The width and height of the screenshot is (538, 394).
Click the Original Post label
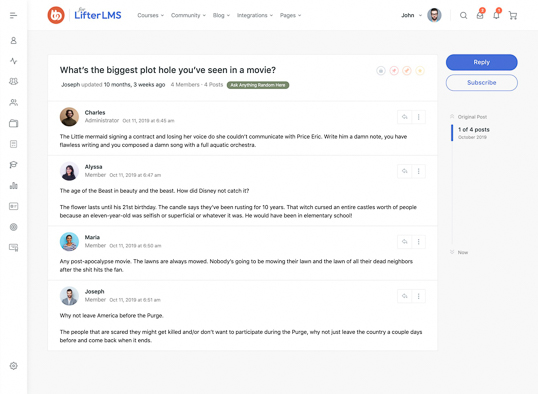point(472,117)
